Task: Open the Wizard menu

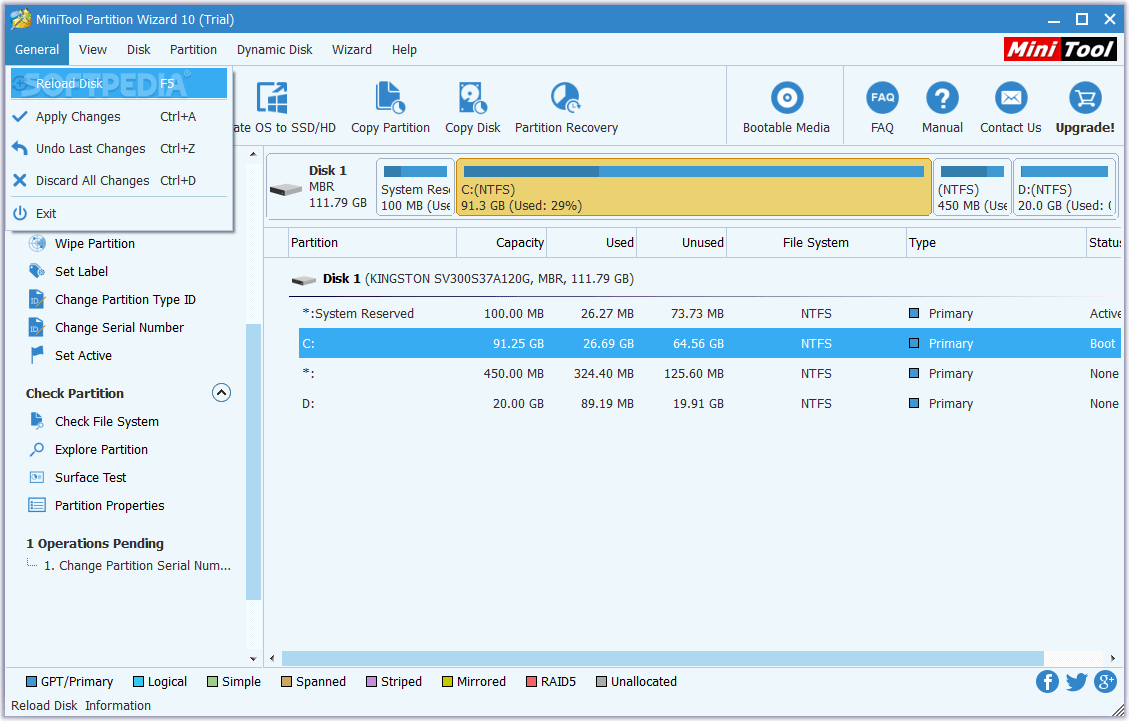Action: tap(351, 50)
